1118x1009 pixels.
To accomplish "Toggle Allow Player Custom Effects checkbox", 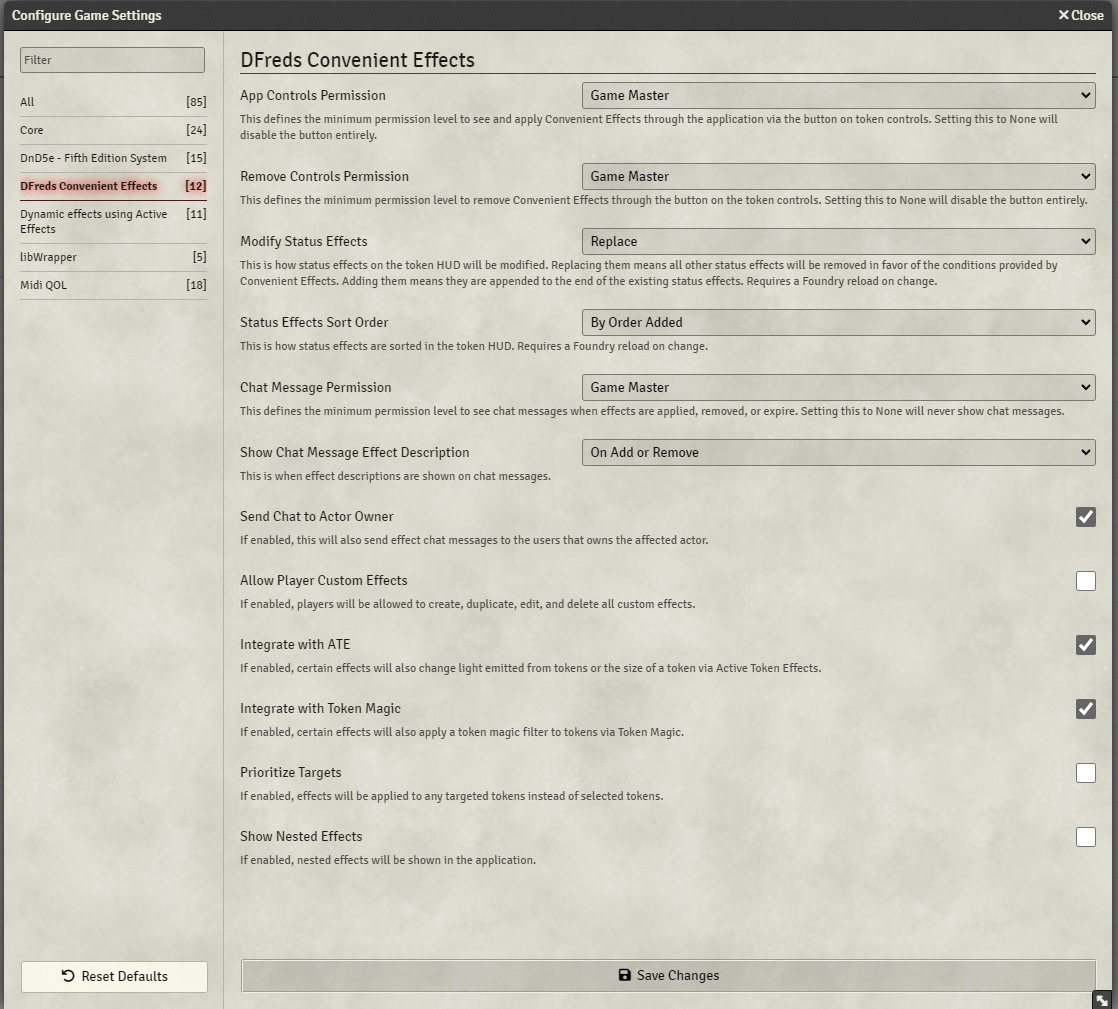I will (x=1085, y=581).
